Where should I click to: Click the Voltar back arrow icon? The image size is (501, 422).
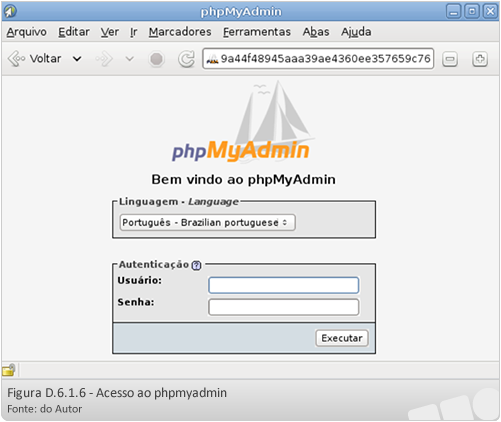pos(16,59)
